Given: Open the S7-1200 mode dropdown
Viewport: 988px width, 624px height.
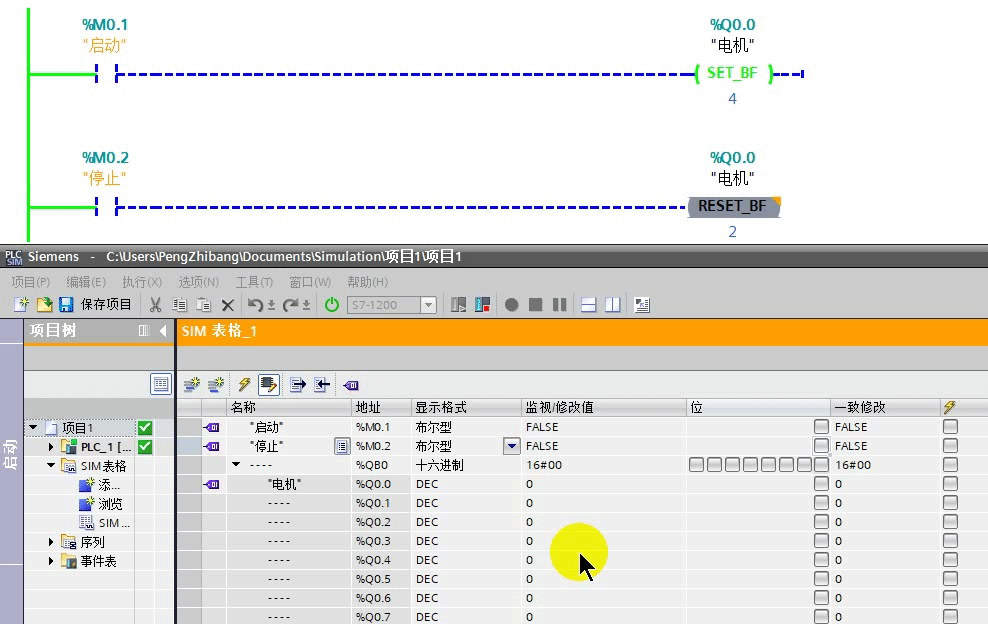Looking at the screenshot, I should [430, 305].
